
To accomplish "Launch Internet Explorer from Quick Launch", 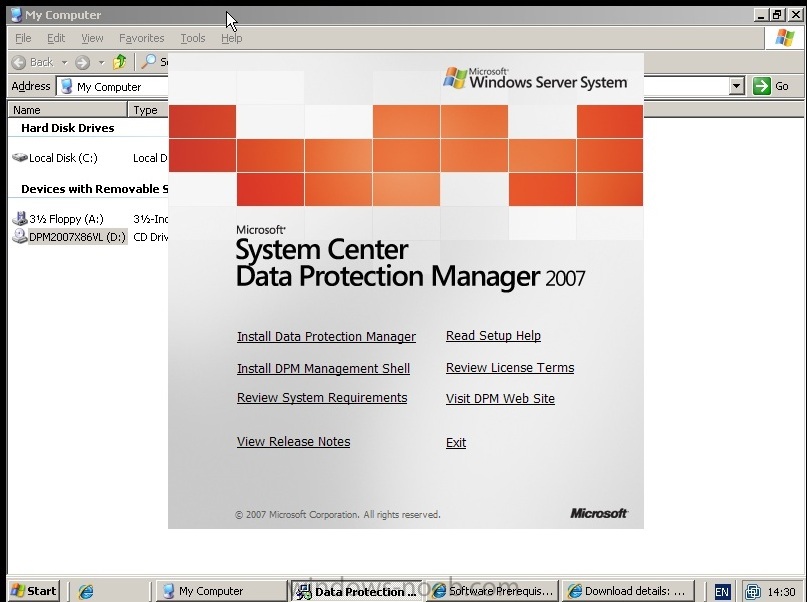I will coord(85,591).
